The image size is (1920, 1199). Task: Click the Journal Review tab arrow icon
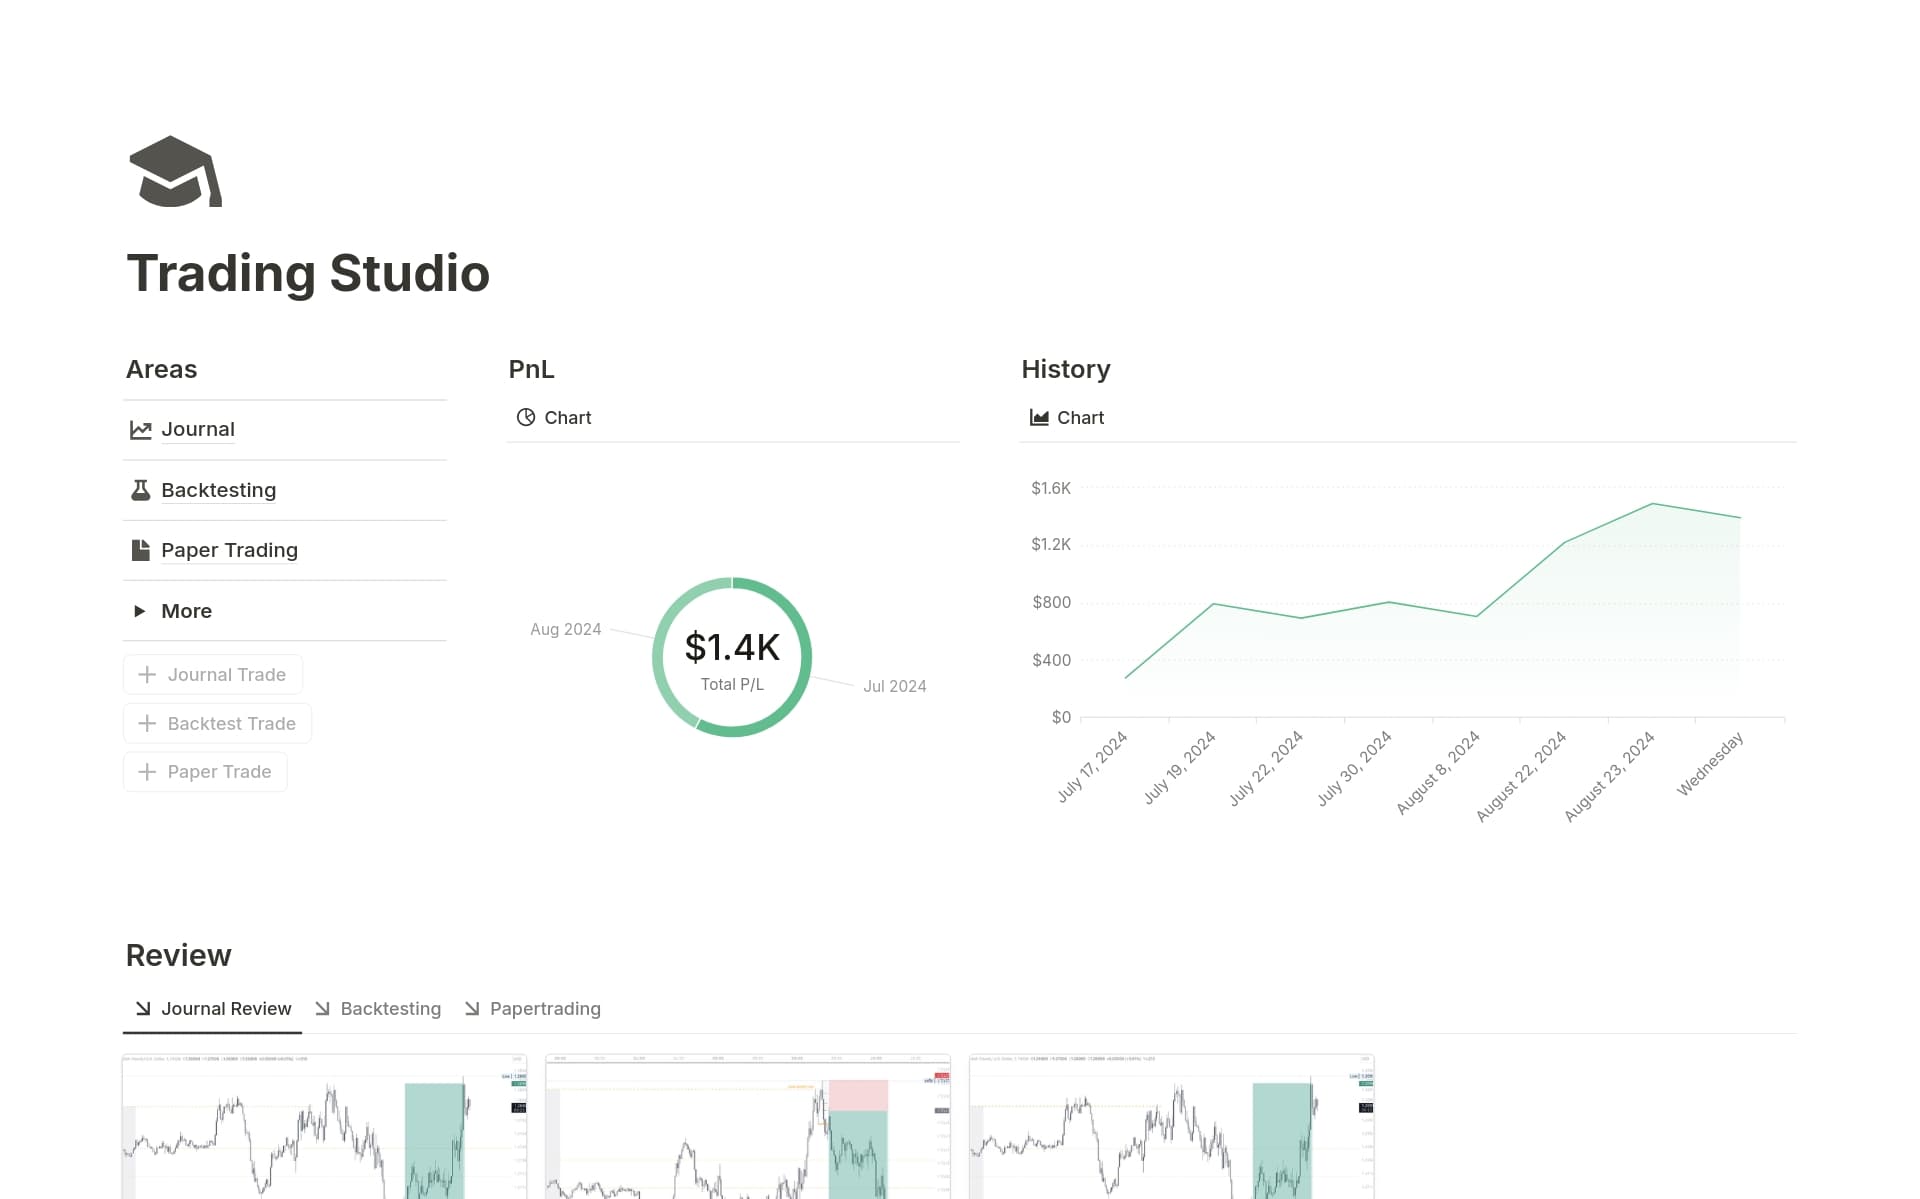(143, 1009)
